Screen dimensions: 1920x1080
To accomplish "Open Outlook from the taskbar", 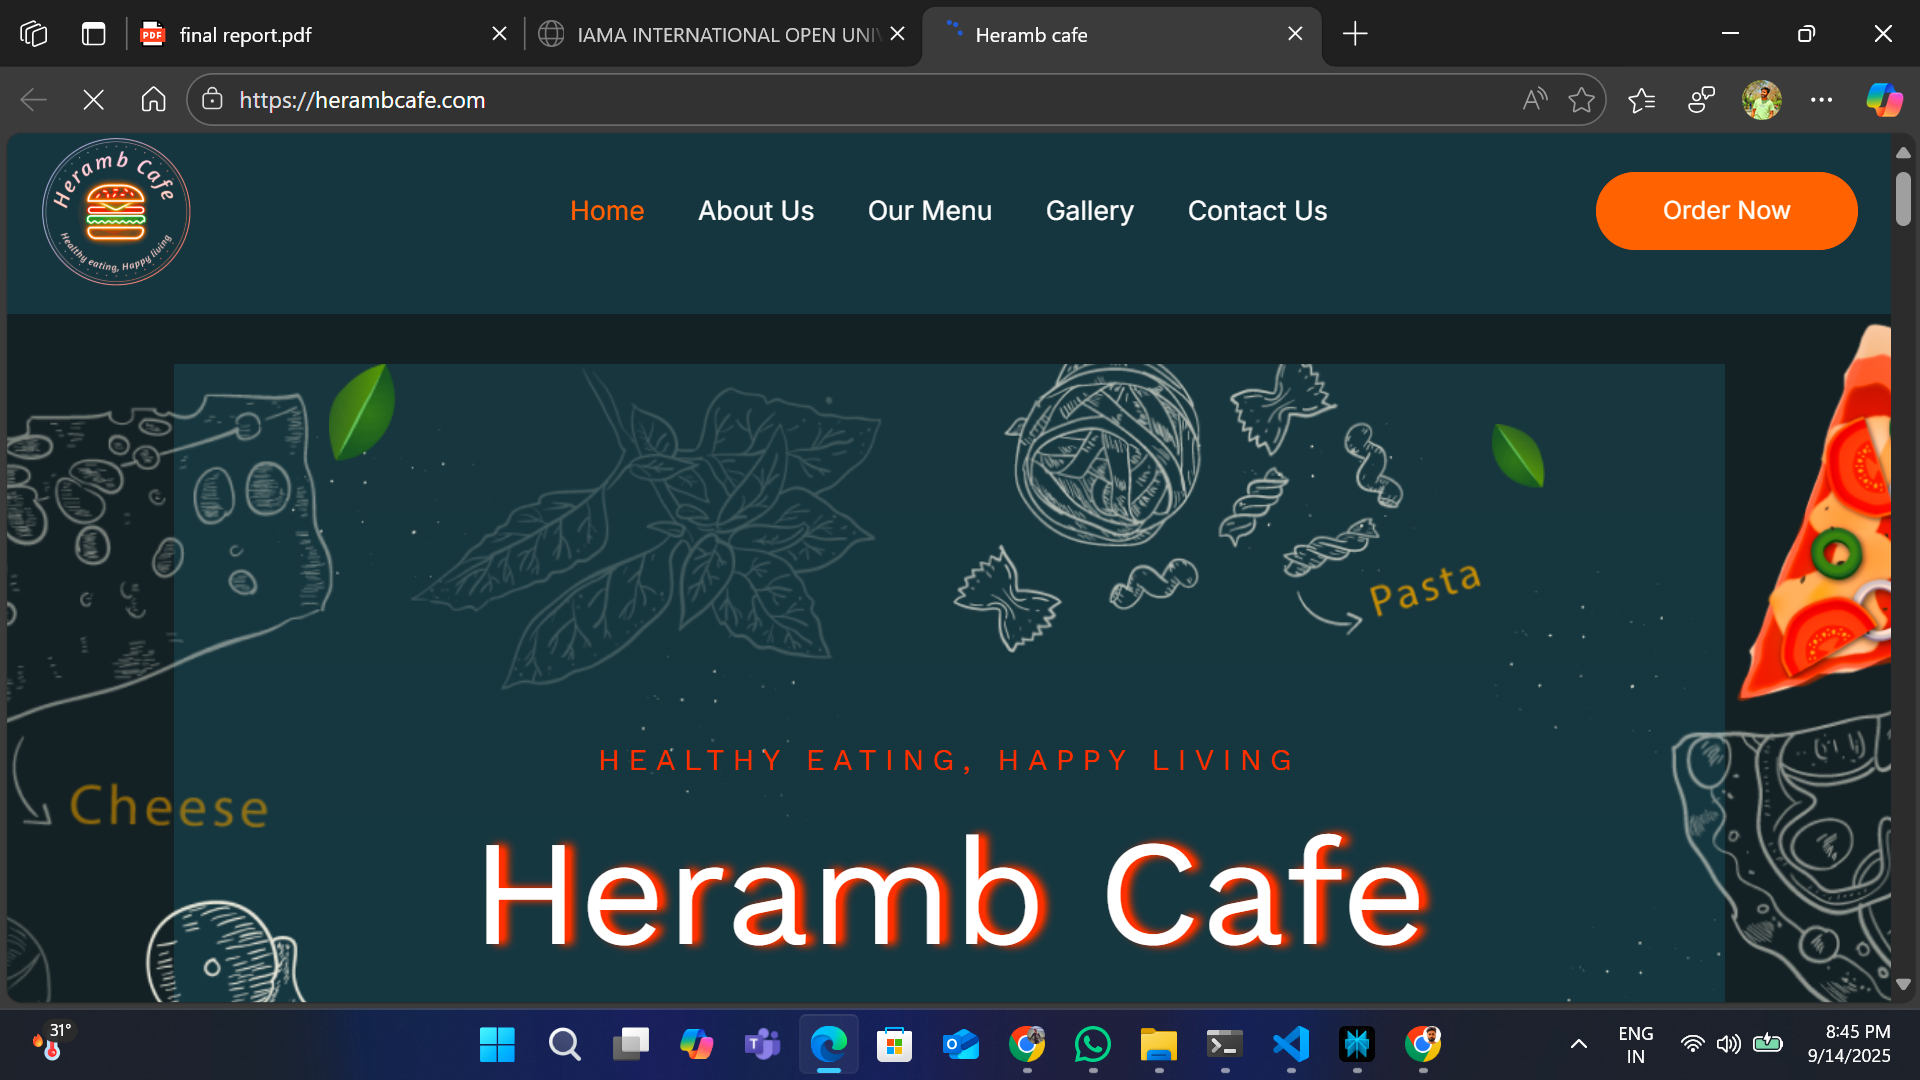I will (x=961, y=1044).
